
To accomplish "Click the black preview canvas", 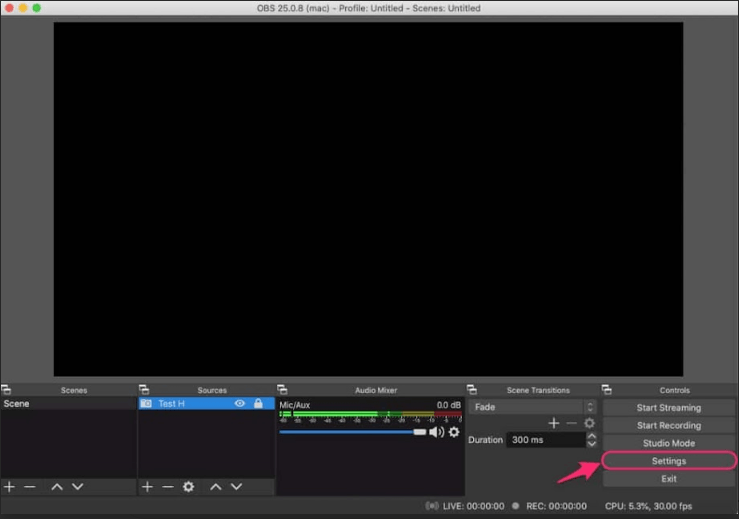I will [368, 199].
